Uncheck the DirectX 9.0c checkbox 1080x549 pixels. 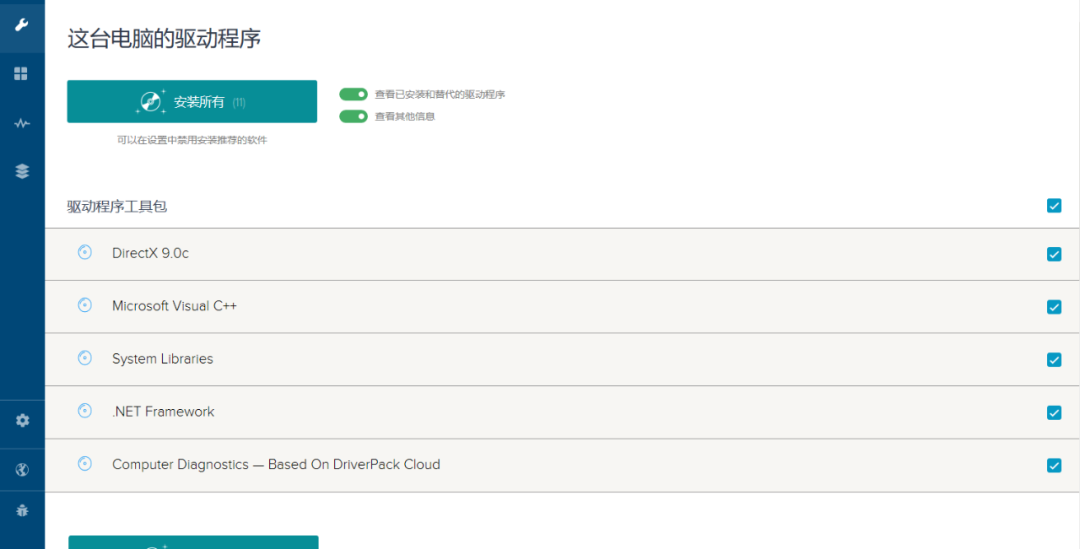coord(1054,254)
